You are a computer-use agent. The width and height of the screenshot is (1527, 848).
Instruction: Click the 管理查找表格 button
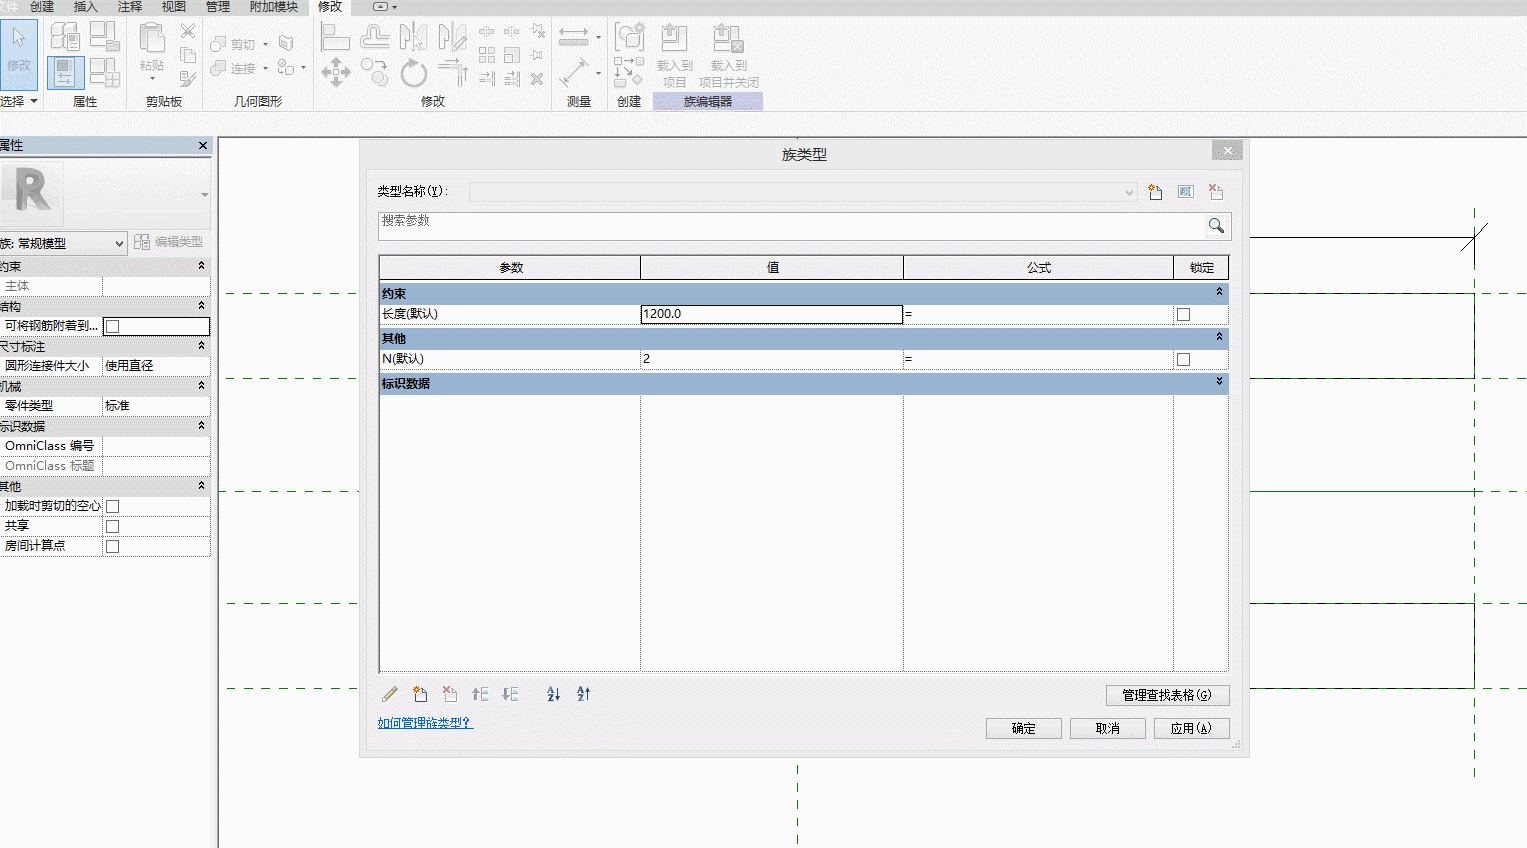pyautogui.click(x=1167, y=695)
